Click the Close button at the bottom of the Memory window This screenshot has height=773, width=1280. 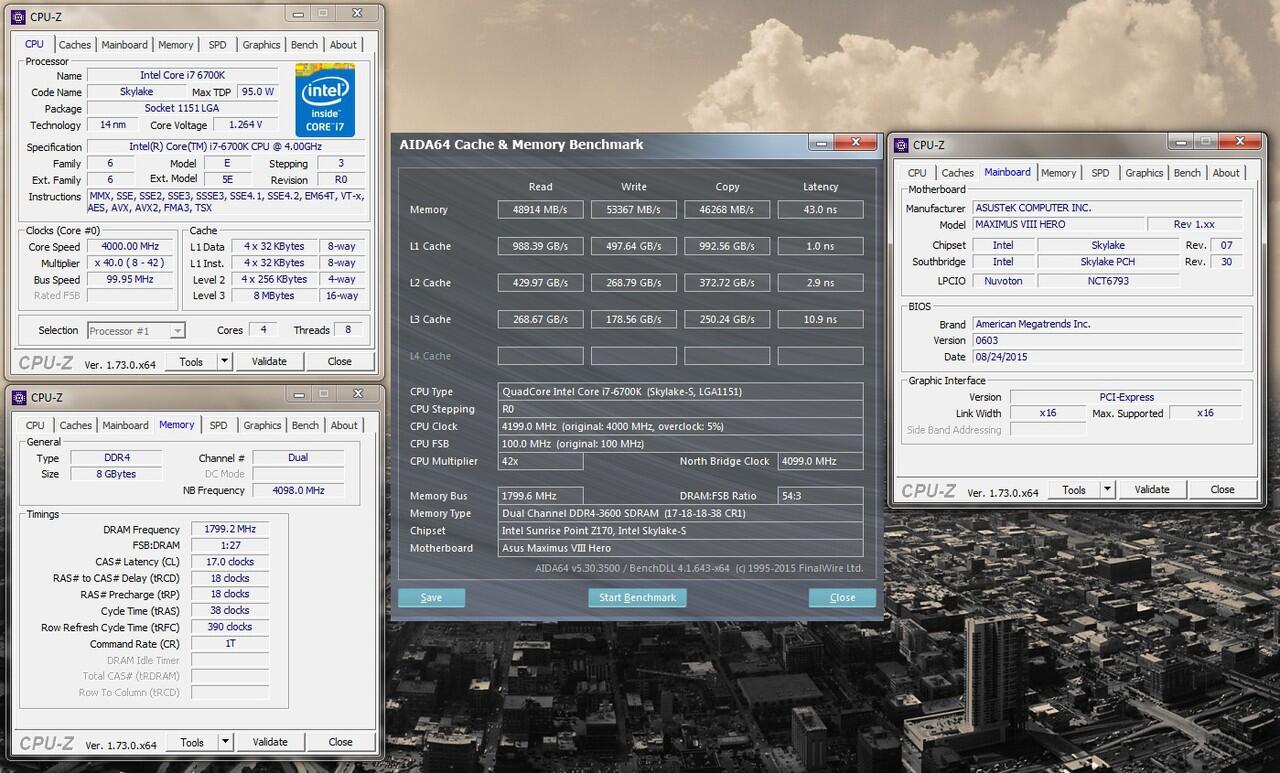pyautogui.click(x=341, y=742)
